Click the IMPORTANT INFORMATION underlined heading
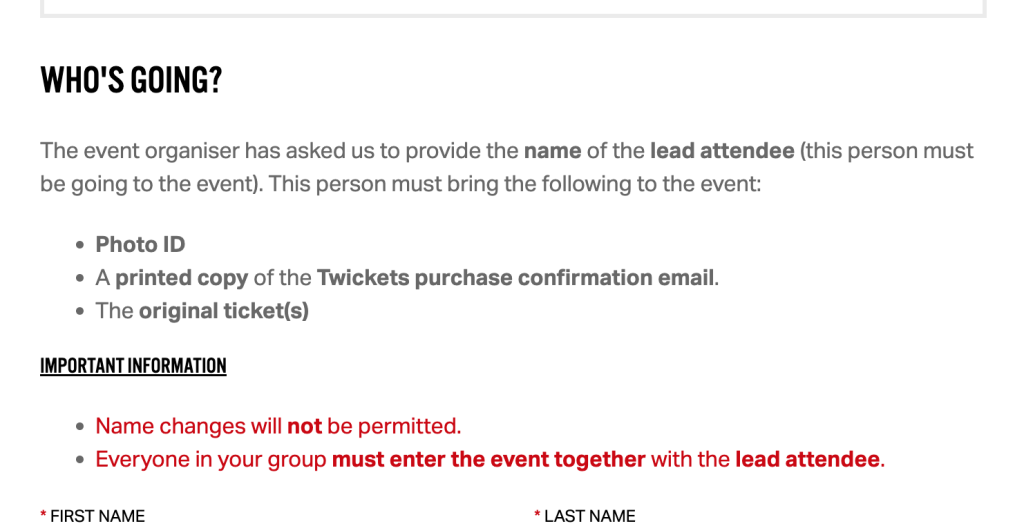This screenshot has width=1024, height=526. pos(133,366)
